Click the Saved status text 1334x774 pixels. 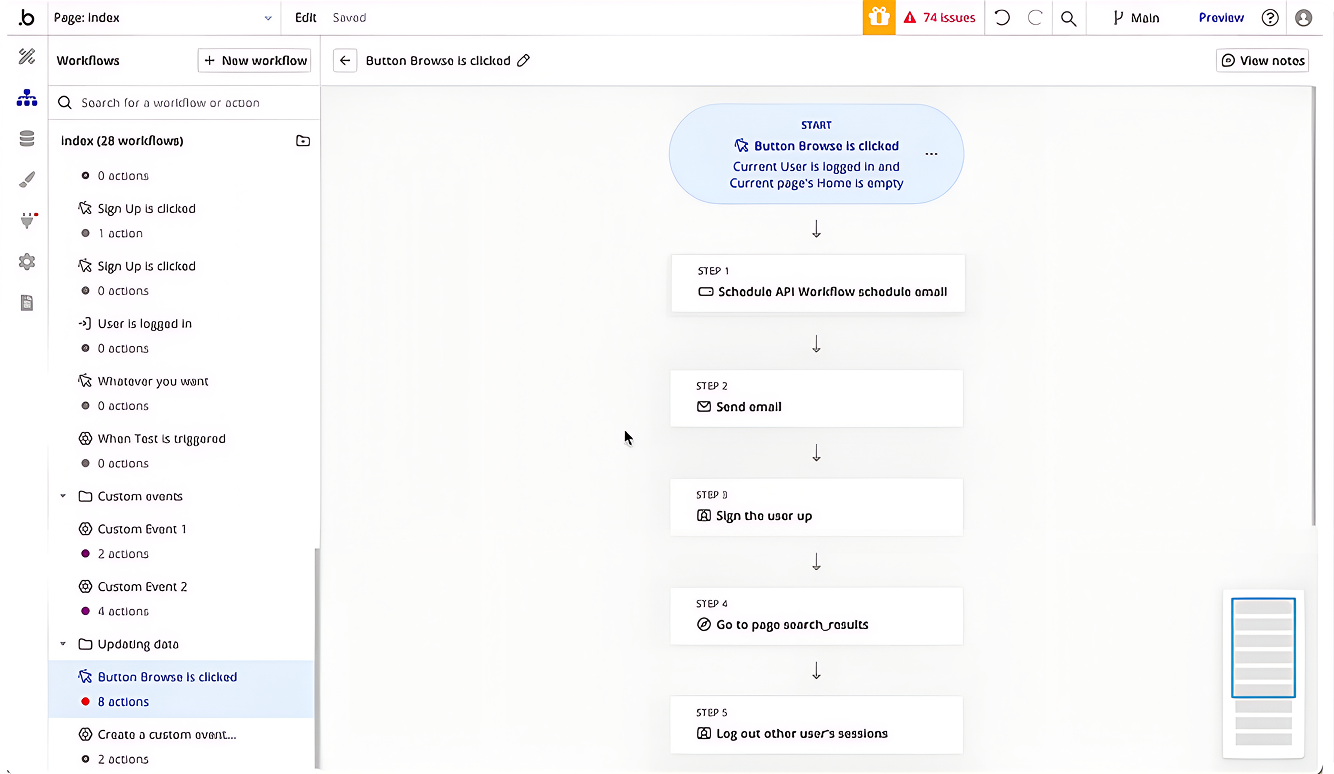click(350, 17)
